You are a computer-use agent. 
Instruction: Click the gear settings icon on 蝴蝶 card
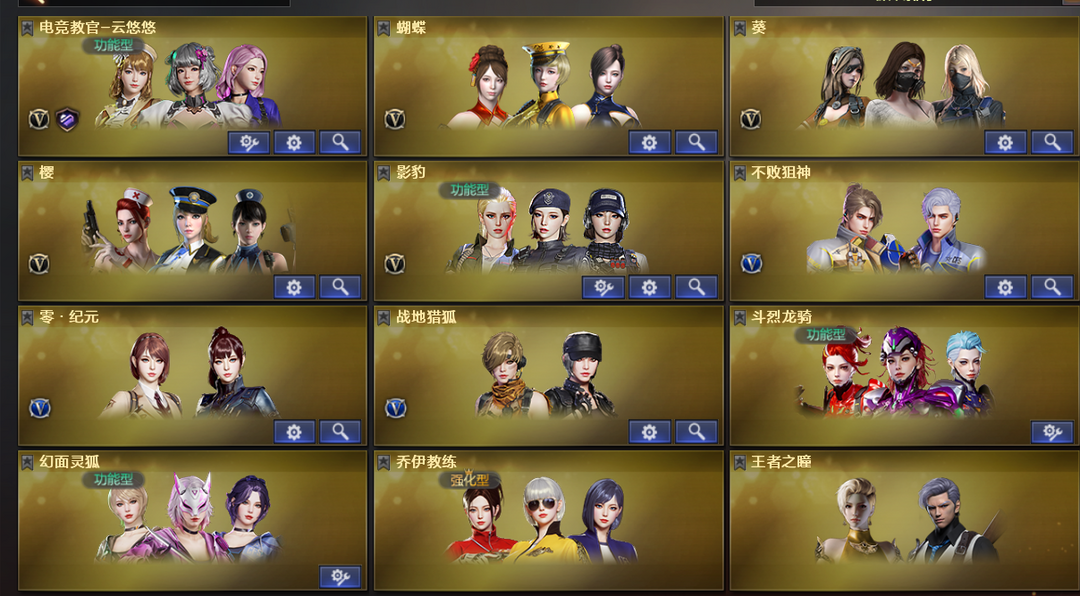tap(650, 143)
